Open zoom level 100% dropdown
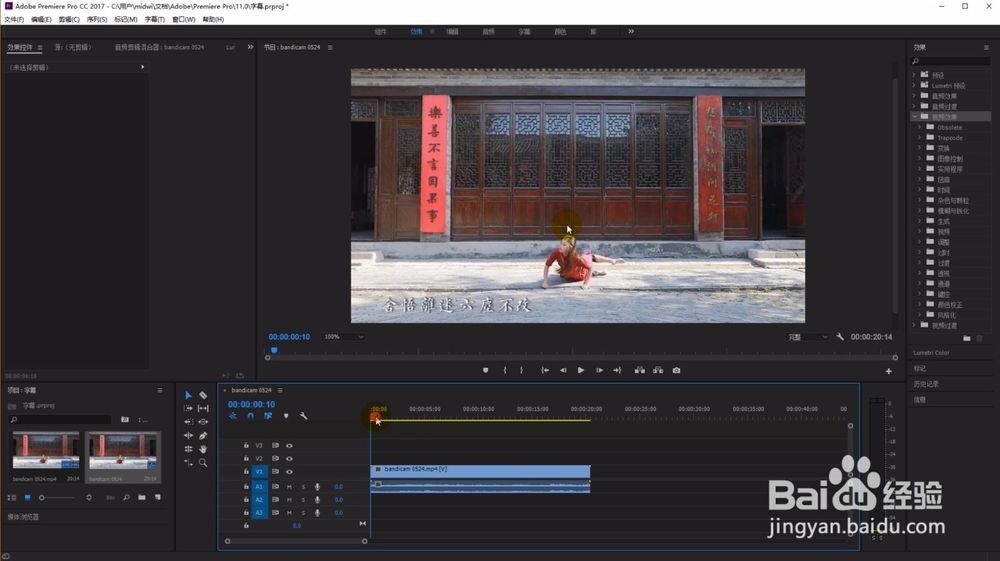 click(x=344, y=337)
